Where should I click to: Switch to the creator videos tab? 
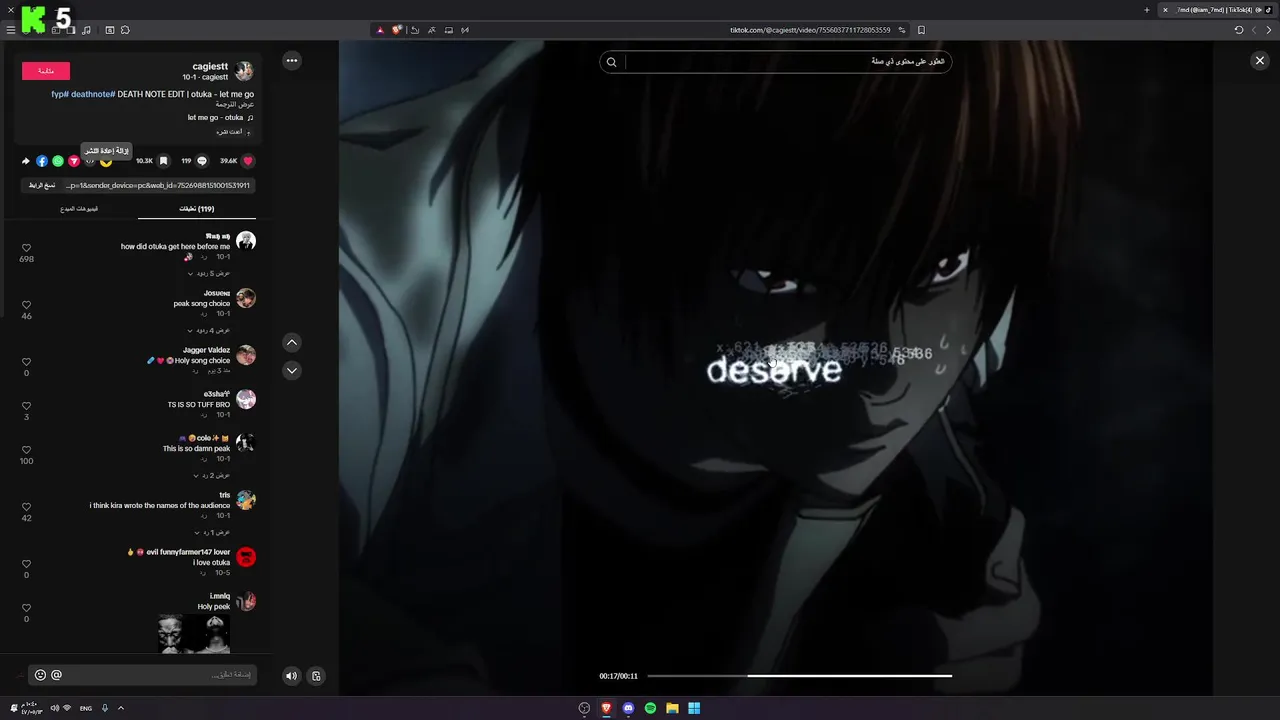pos(79,209)
